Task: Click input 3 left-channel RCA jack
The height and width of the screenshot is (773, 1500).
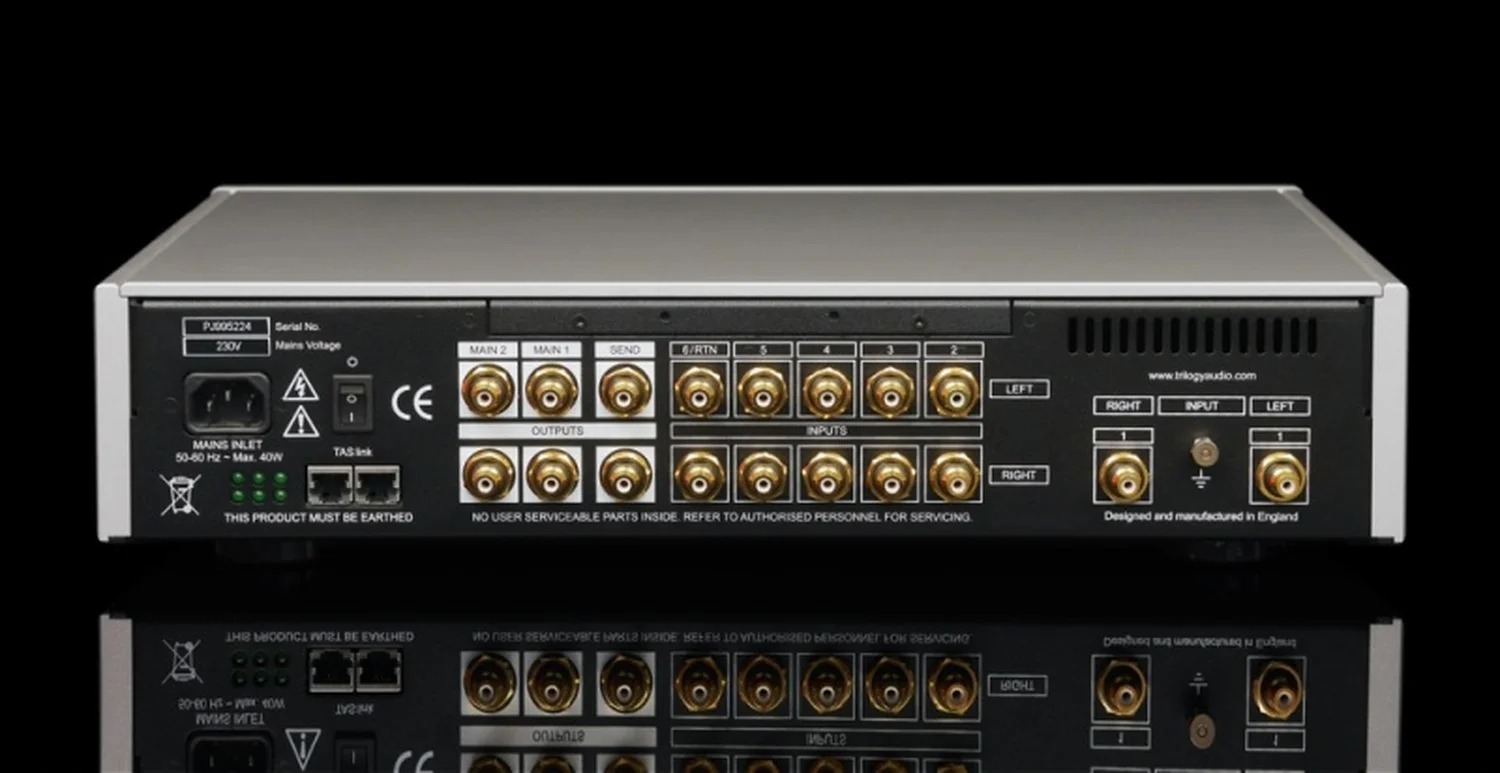Action: point(891,391)
